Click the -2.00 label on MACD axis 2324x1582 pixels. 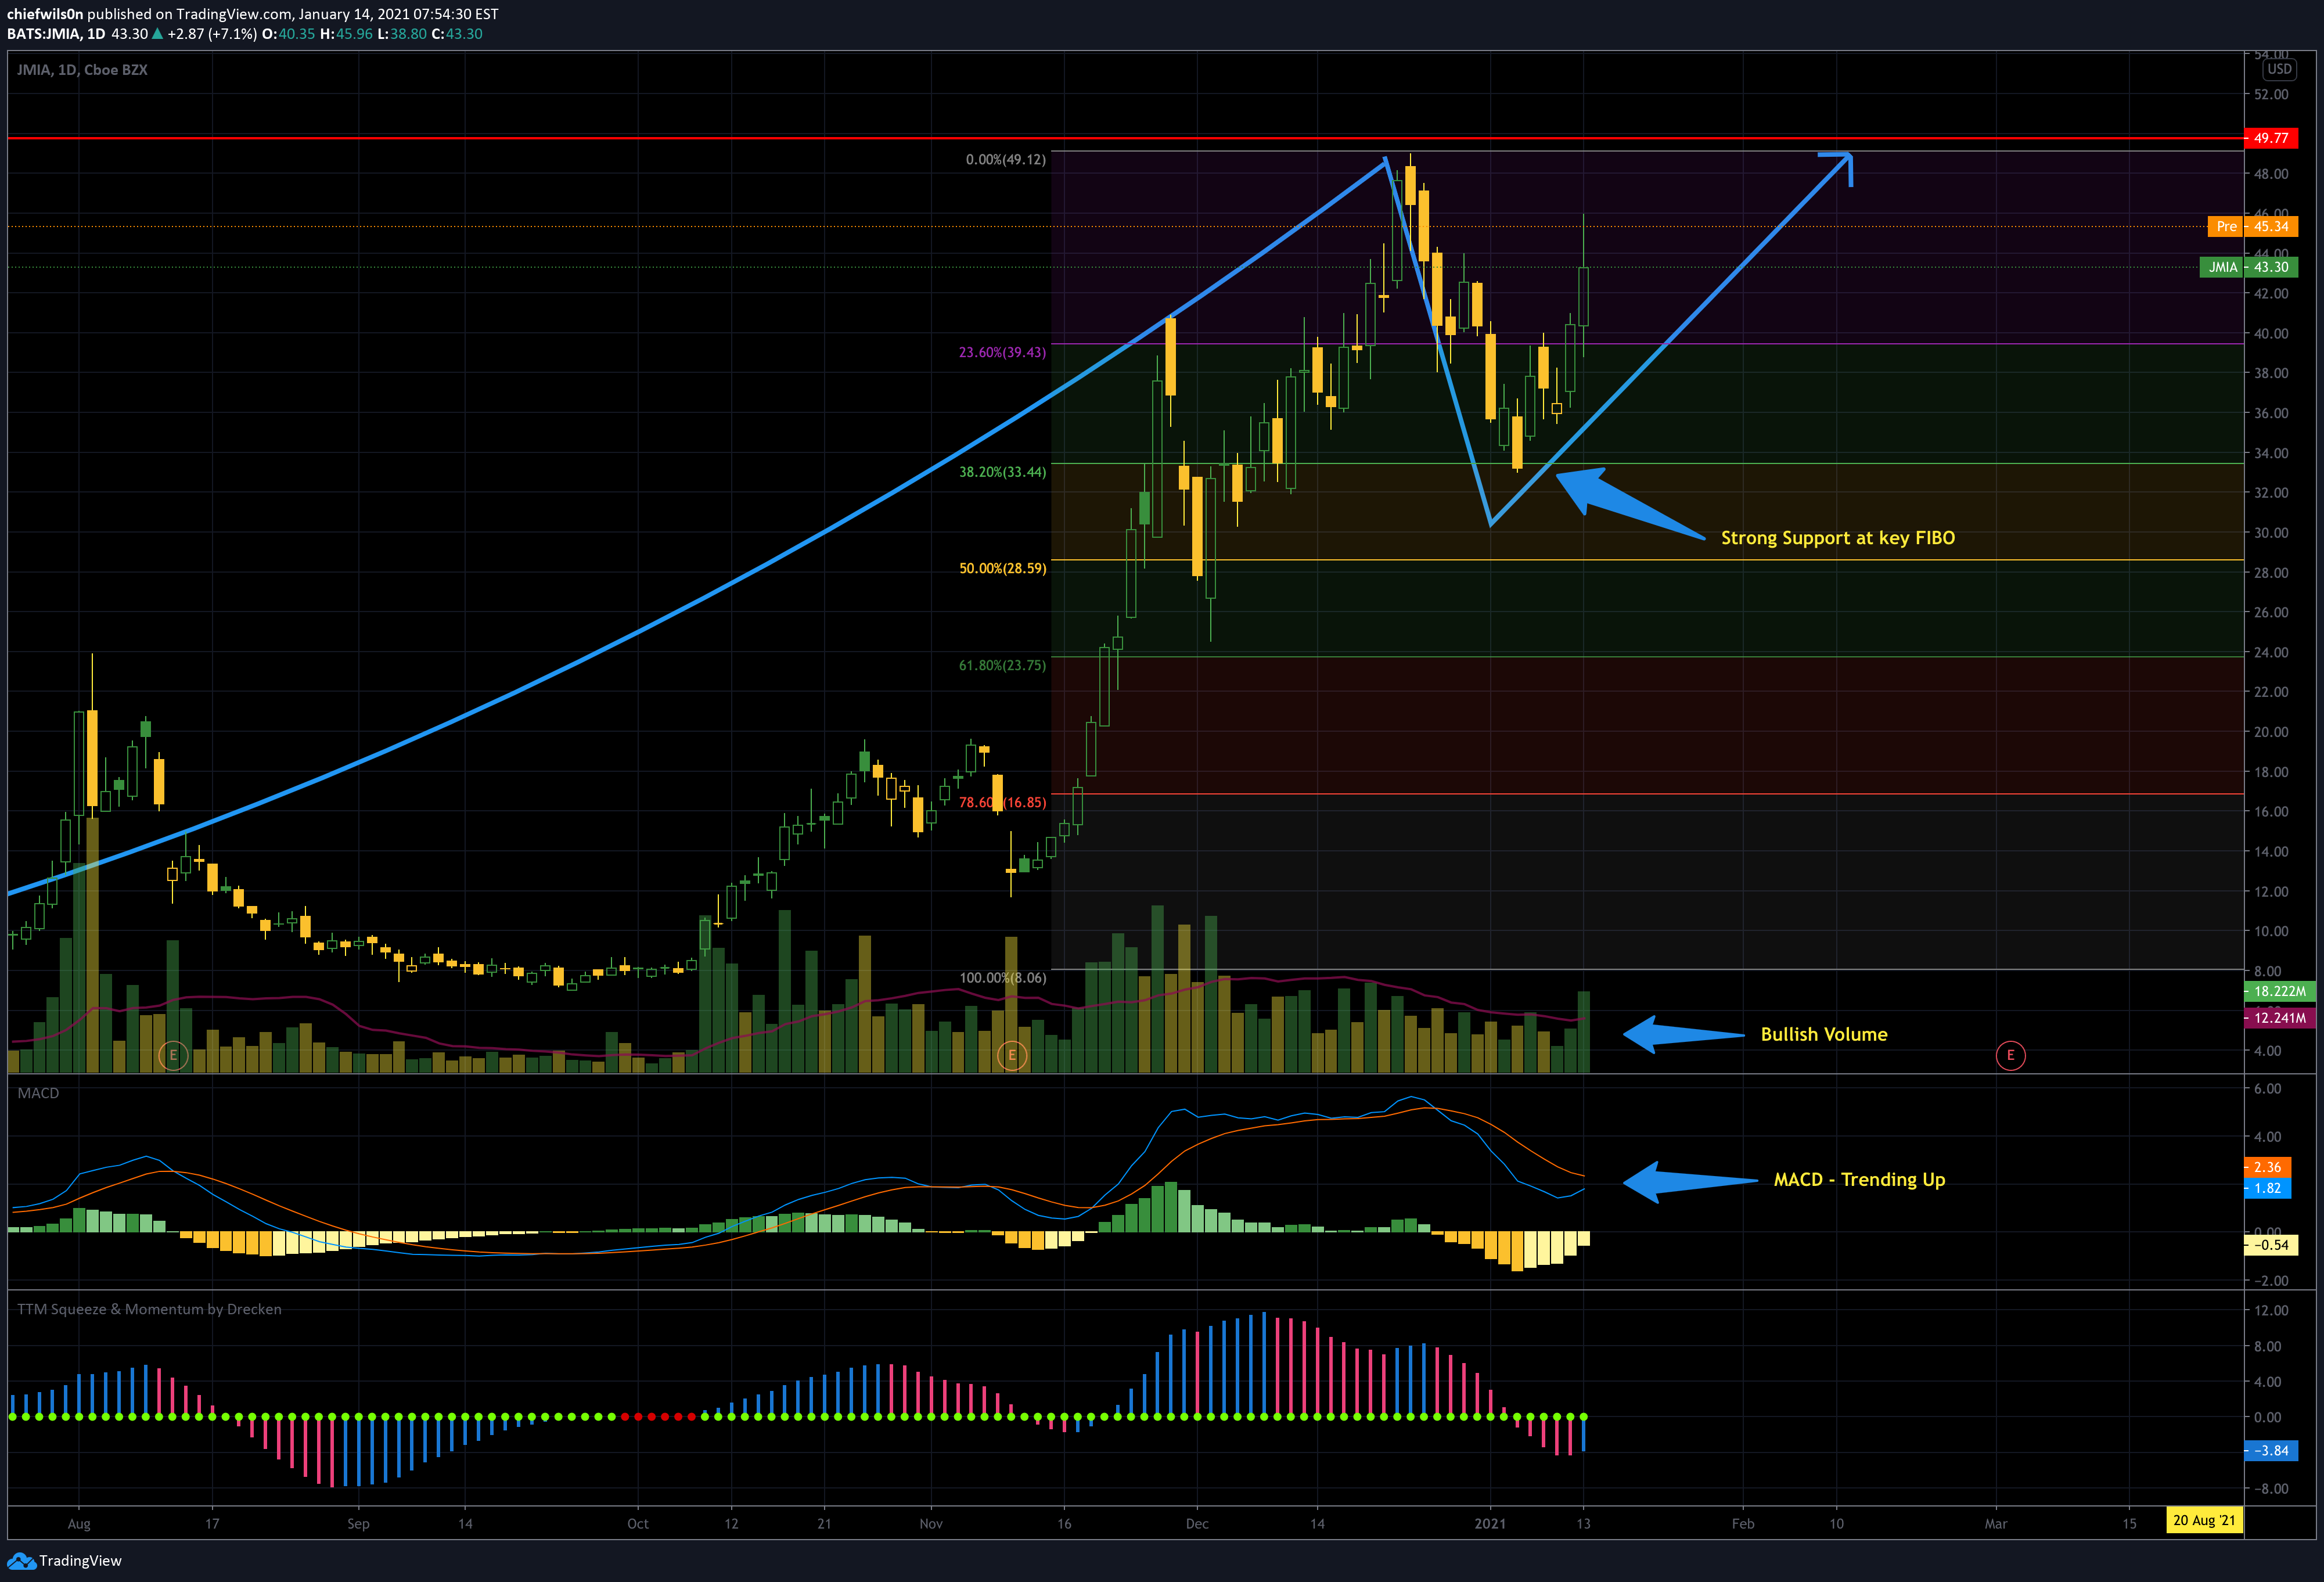click(2271, 1281)
